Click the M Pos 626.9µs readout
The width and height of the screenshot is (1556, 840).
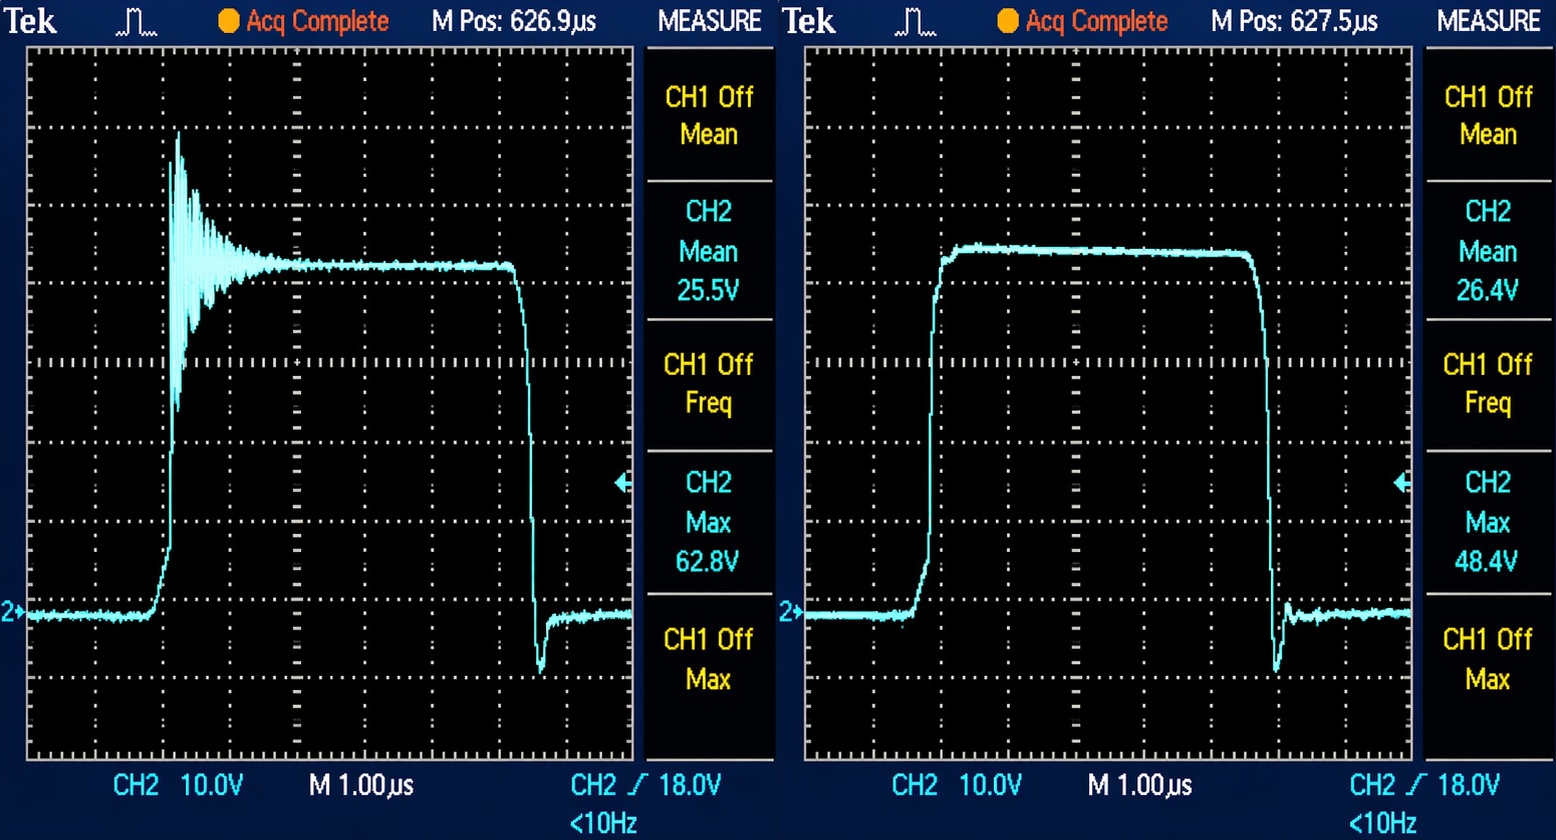tap(513, 21)
